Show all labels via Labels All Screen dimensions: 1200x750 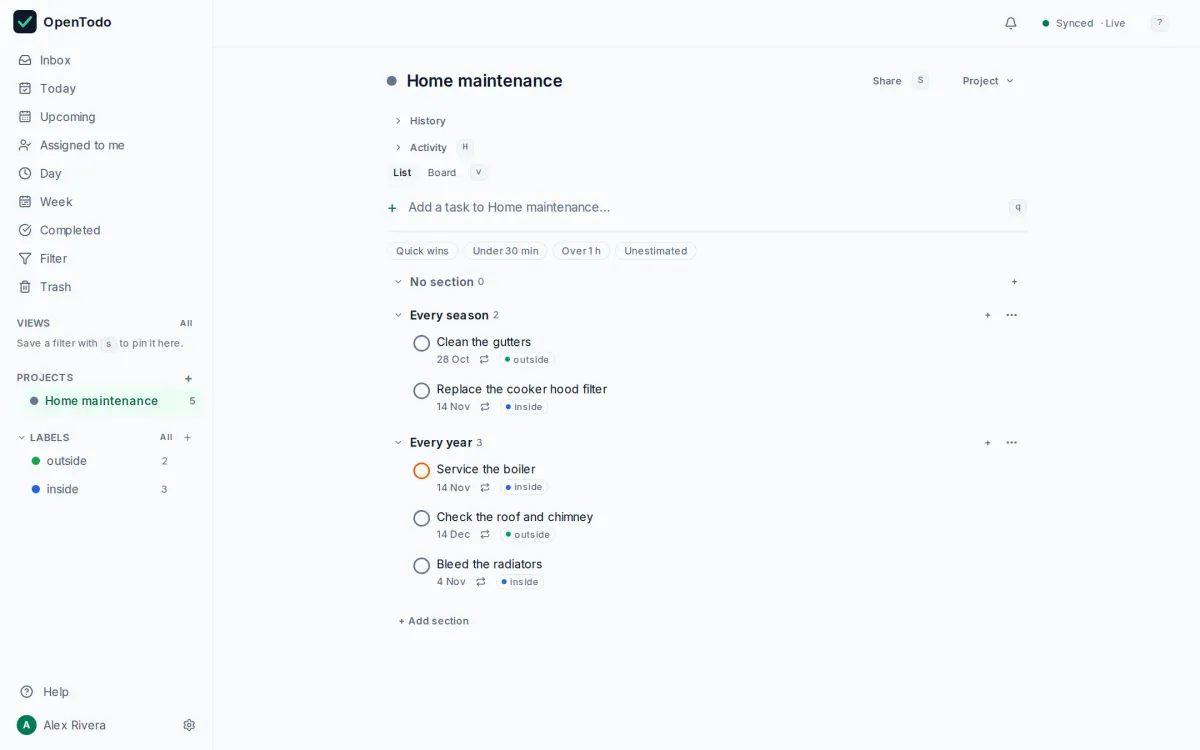coord(166,437)
